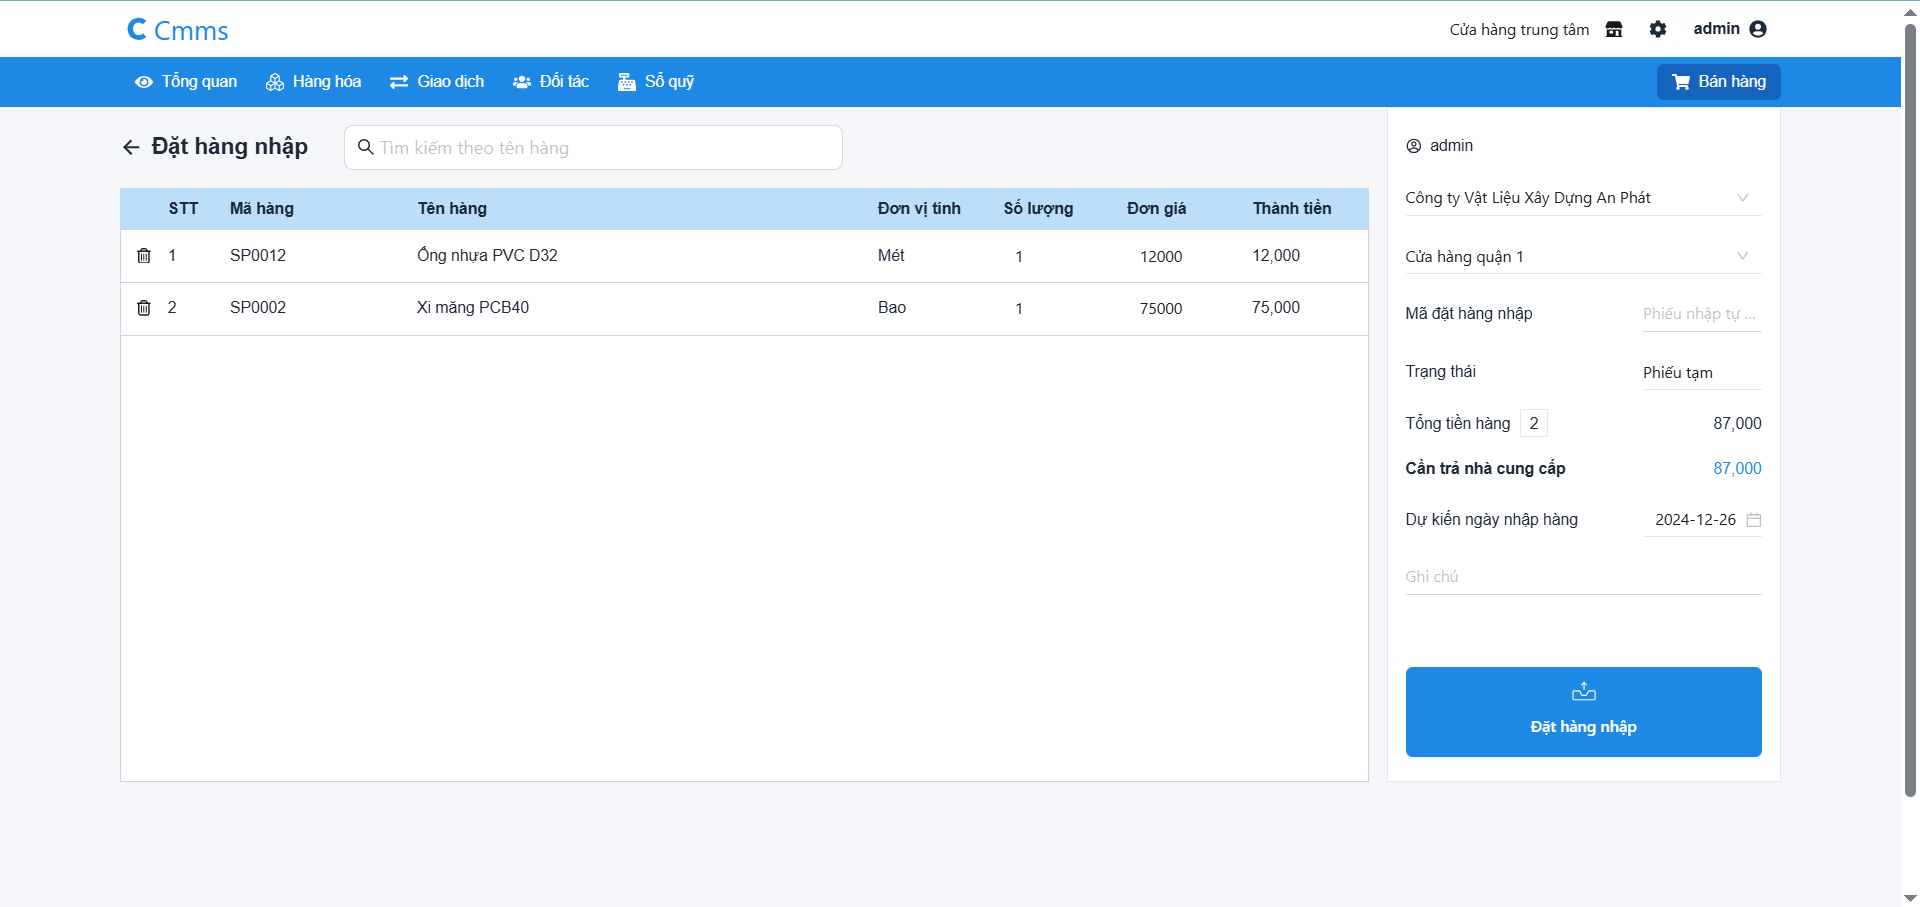Click the Bao unit cell
The image size is (1920, 907).
click(892, 308)
